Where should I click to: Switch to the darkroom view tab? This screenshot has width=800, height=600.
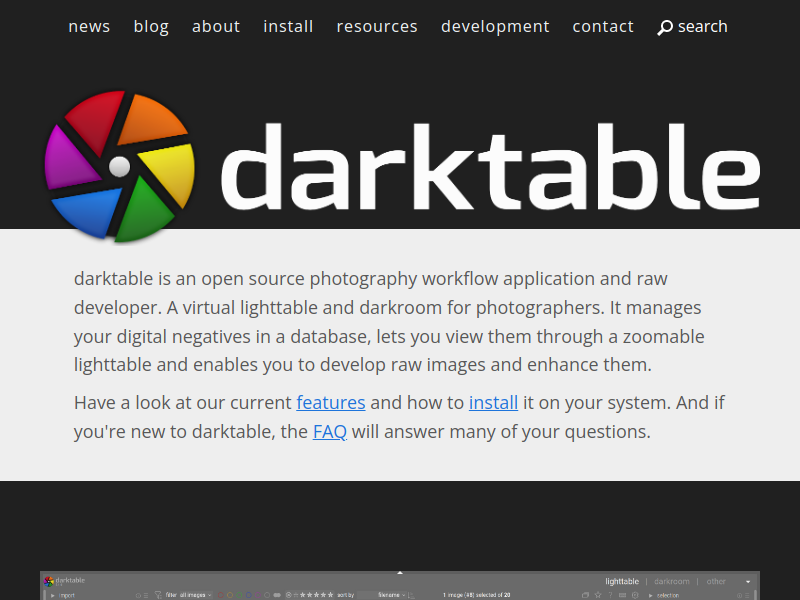pos(672,581)
